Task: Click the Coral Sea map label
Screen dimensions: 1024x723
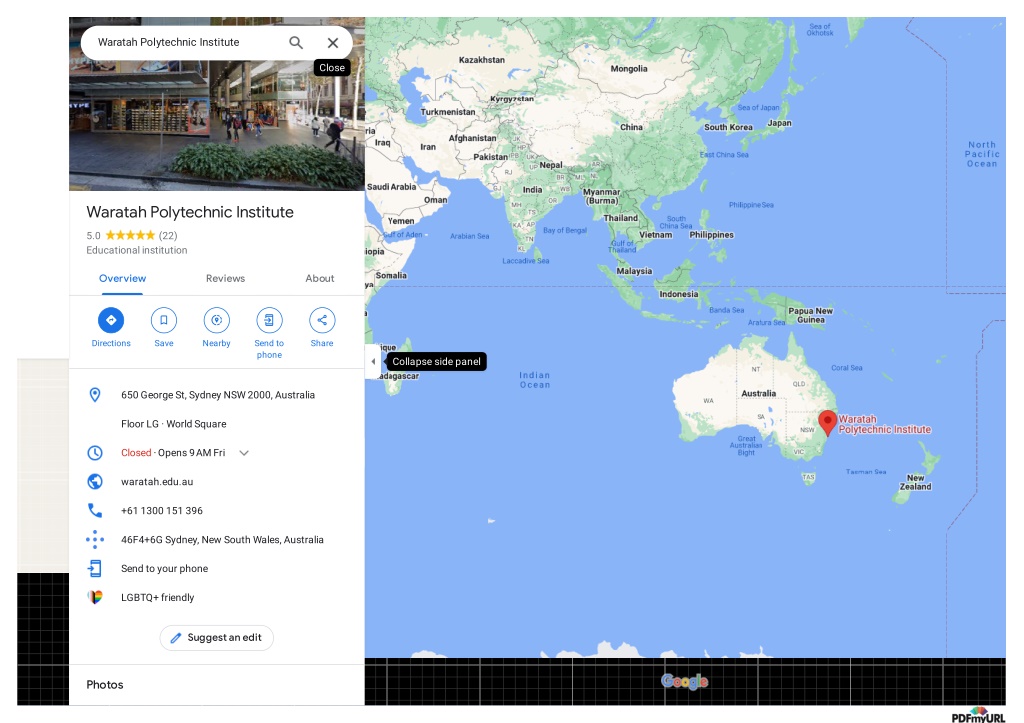Action: (846, 368)
